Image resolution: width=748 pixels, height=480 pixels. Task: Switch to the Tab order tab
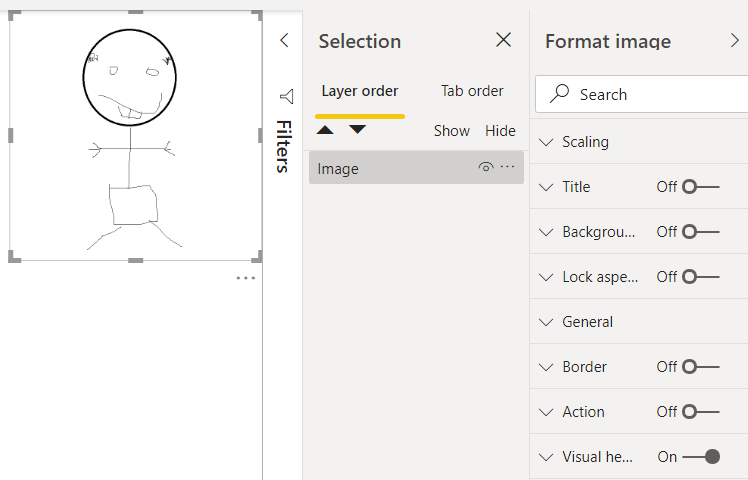[x=472, y=91]
